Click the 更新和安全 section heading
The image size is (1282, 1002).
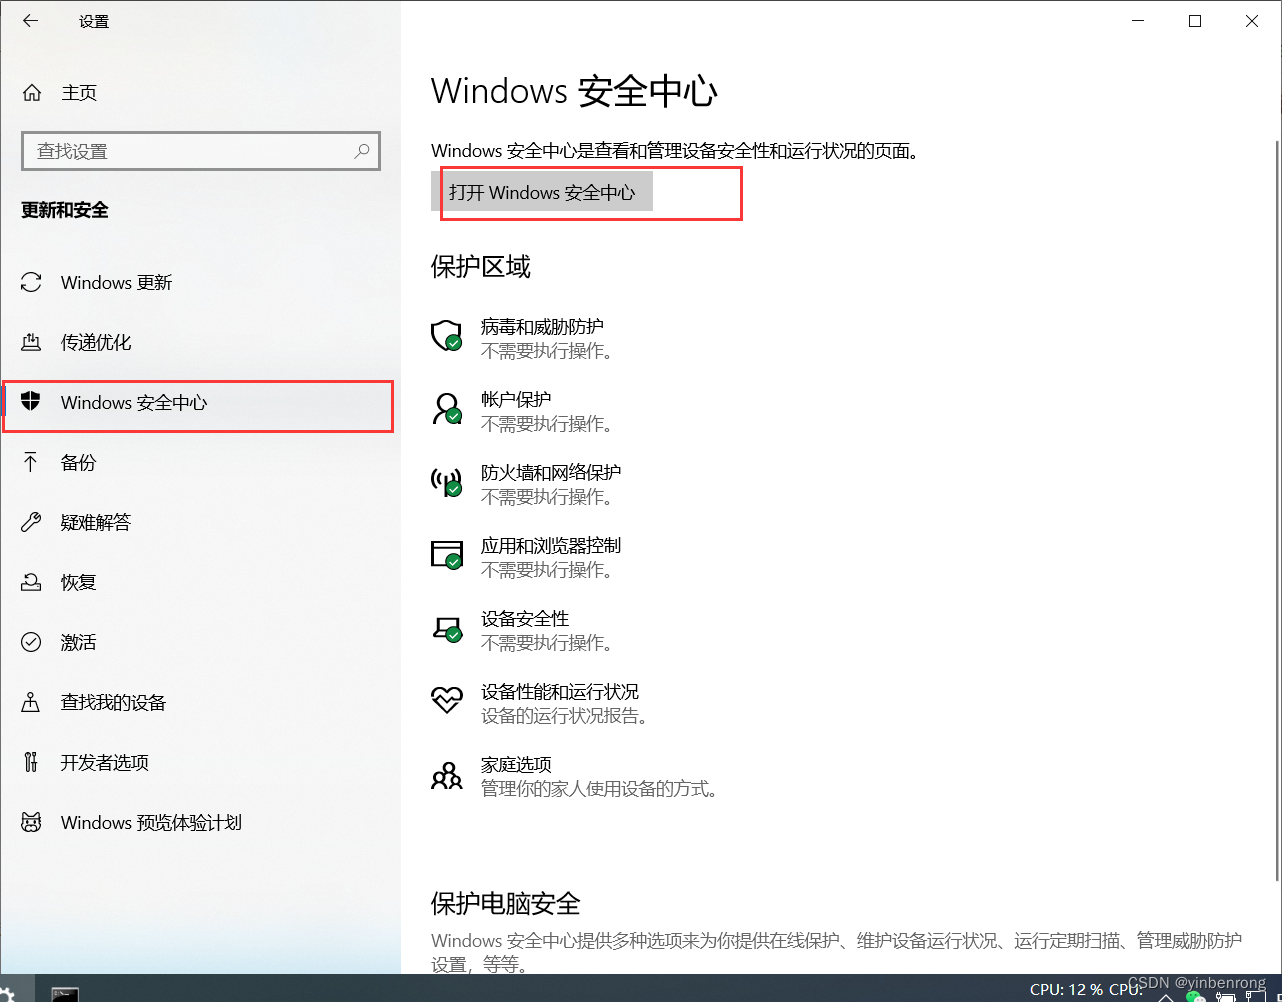pos(65,210)
